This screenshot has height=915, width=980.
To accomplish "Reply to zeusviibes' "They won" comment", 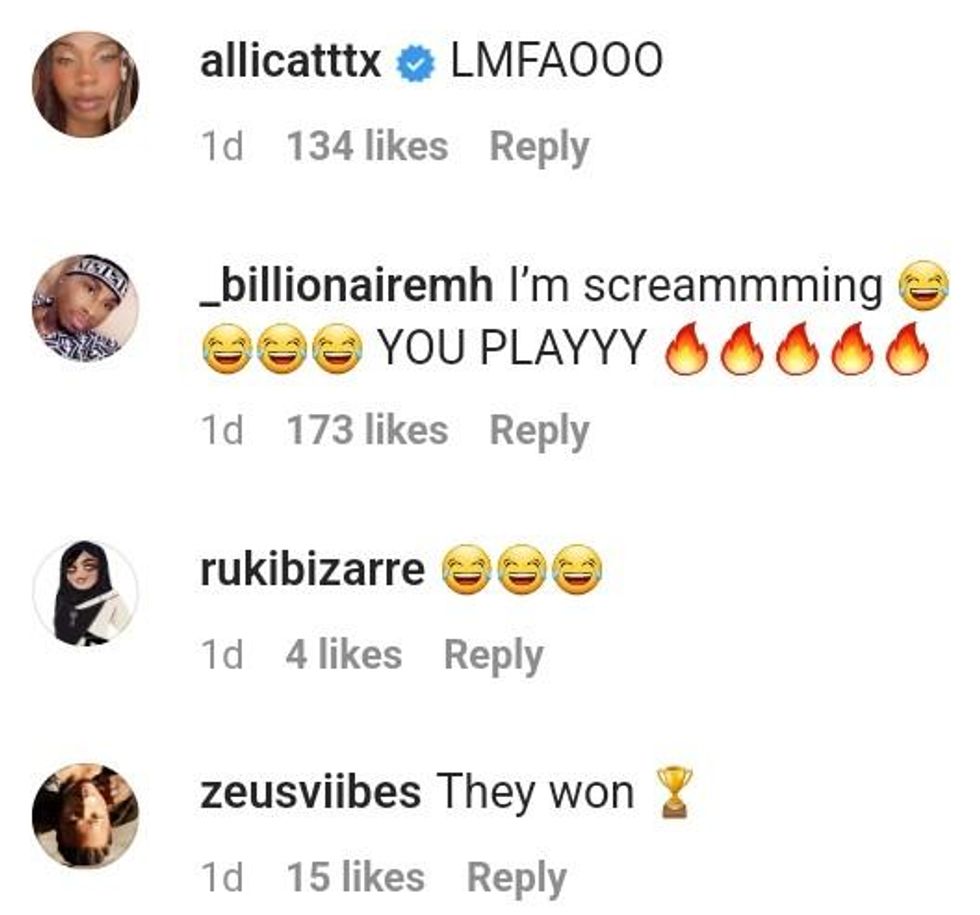I will coord(516,878).
